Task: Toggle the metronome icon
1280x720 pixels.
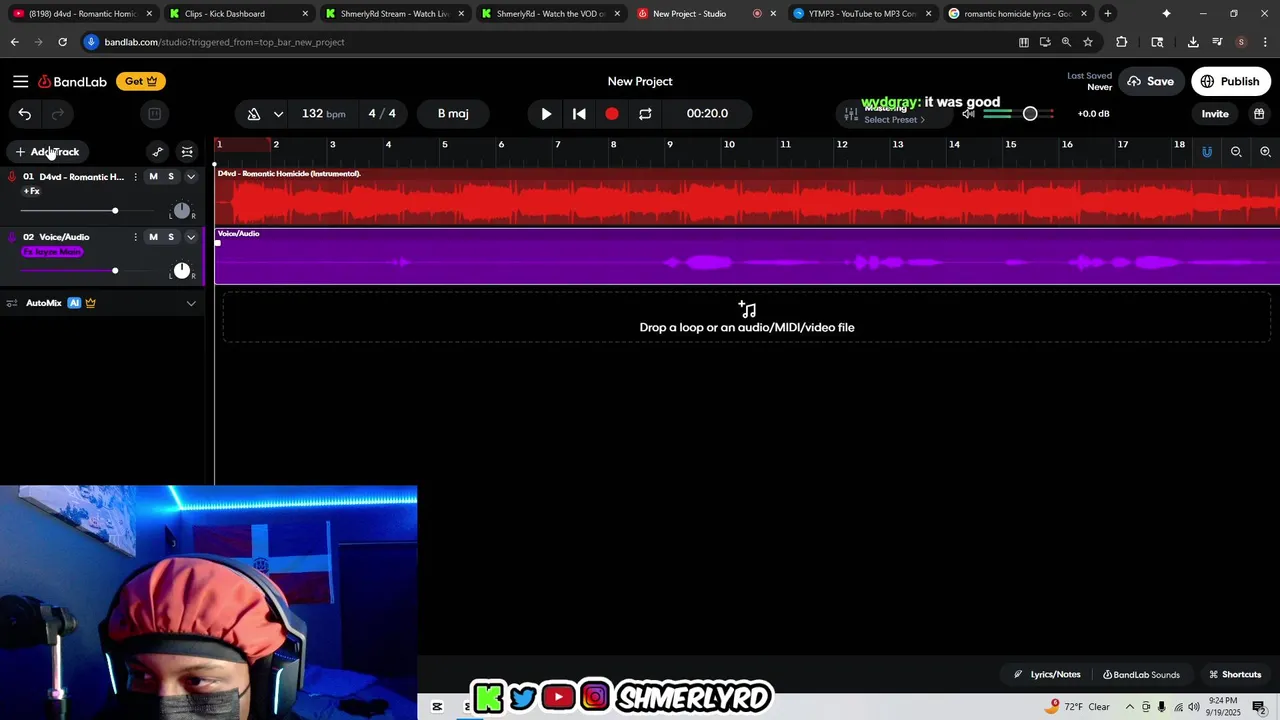Action: pos(254,114)
